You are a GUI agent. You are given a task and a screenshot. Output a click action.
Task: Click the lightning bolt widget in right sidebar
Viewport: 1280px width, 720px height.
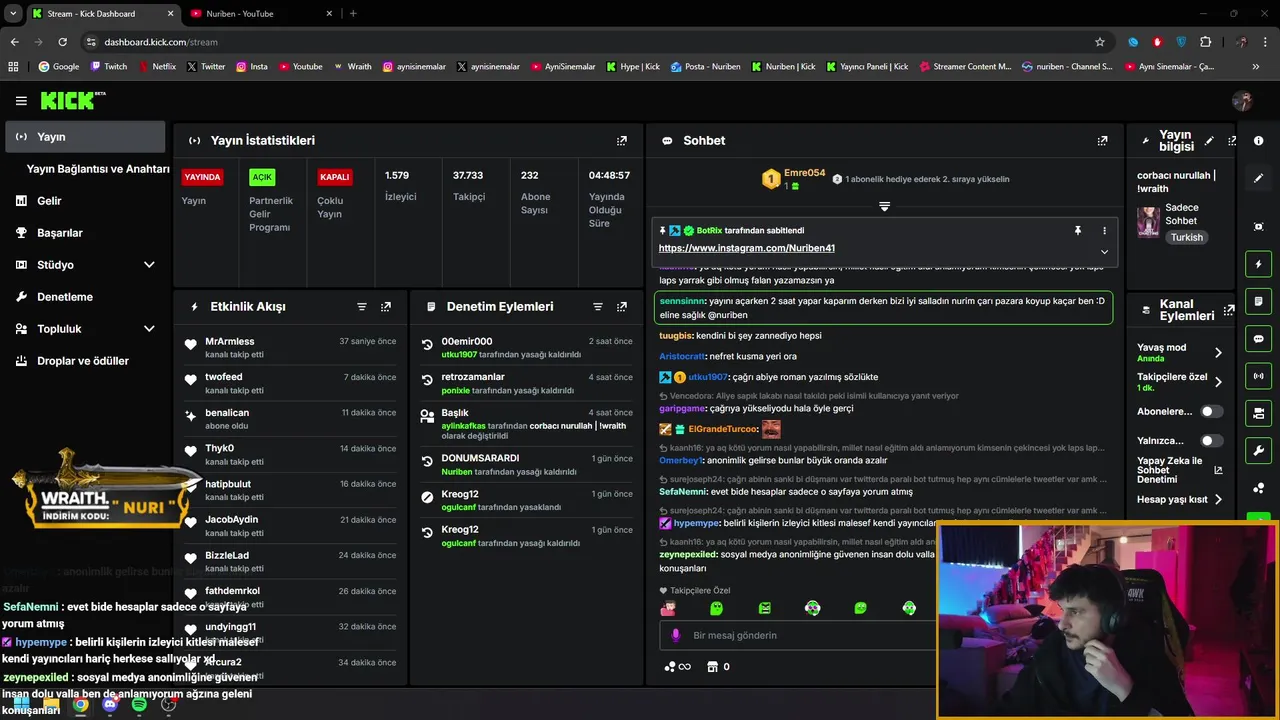pyautogui.click(x=1259, y=264)
